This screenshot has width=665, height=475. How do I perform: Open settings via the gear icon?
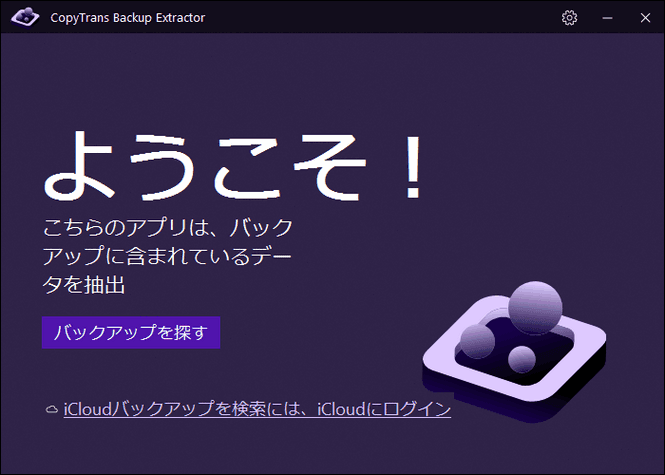point(569,17)
